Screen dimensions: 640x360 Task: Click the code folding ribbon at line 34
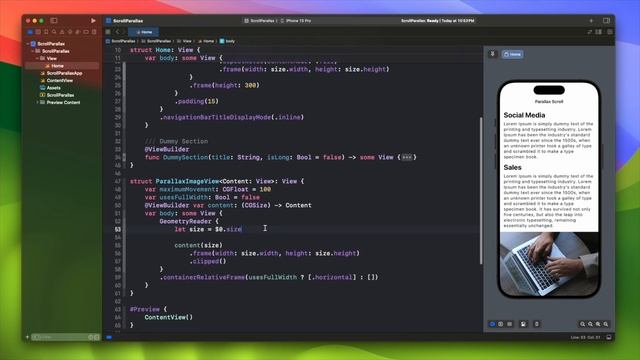(x=124, y=157)
